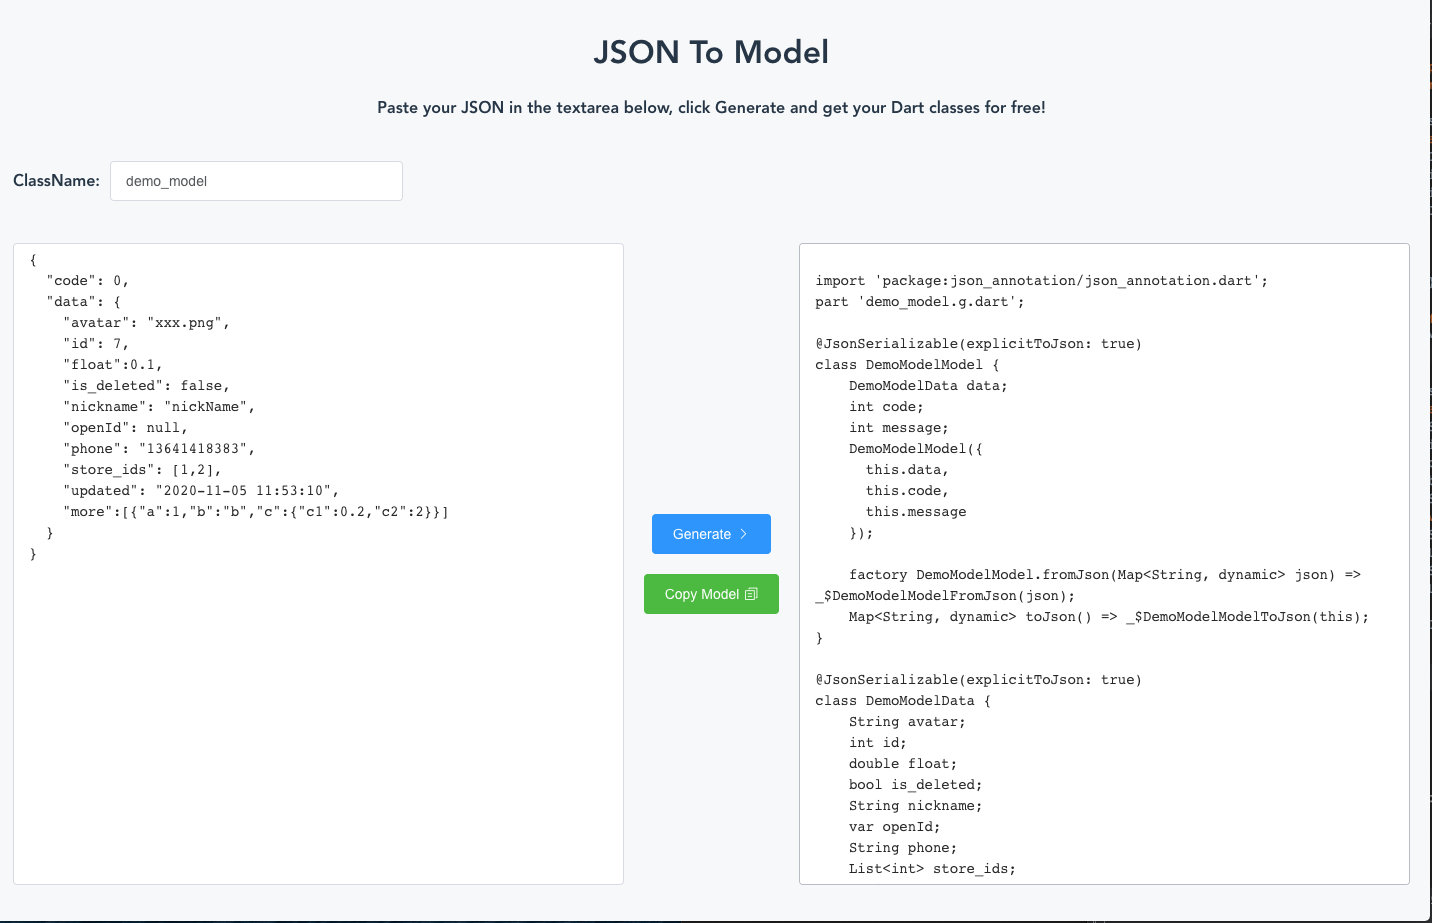
Task: Click inside the Dart output textarea
Action: (x=1104, y=564)
